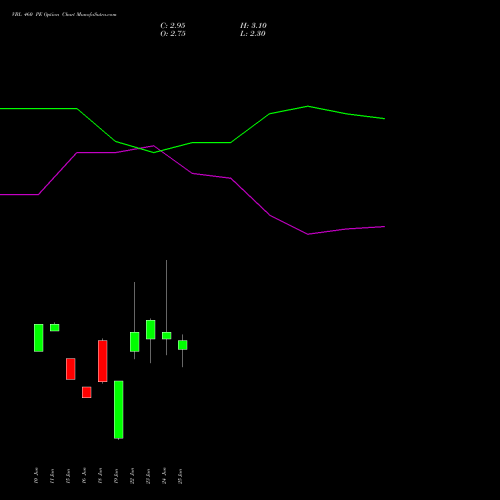Viewport: 500px width, 500px height.
Task: Click the 22 Jun date label
Action: click(x=132, y=476)
